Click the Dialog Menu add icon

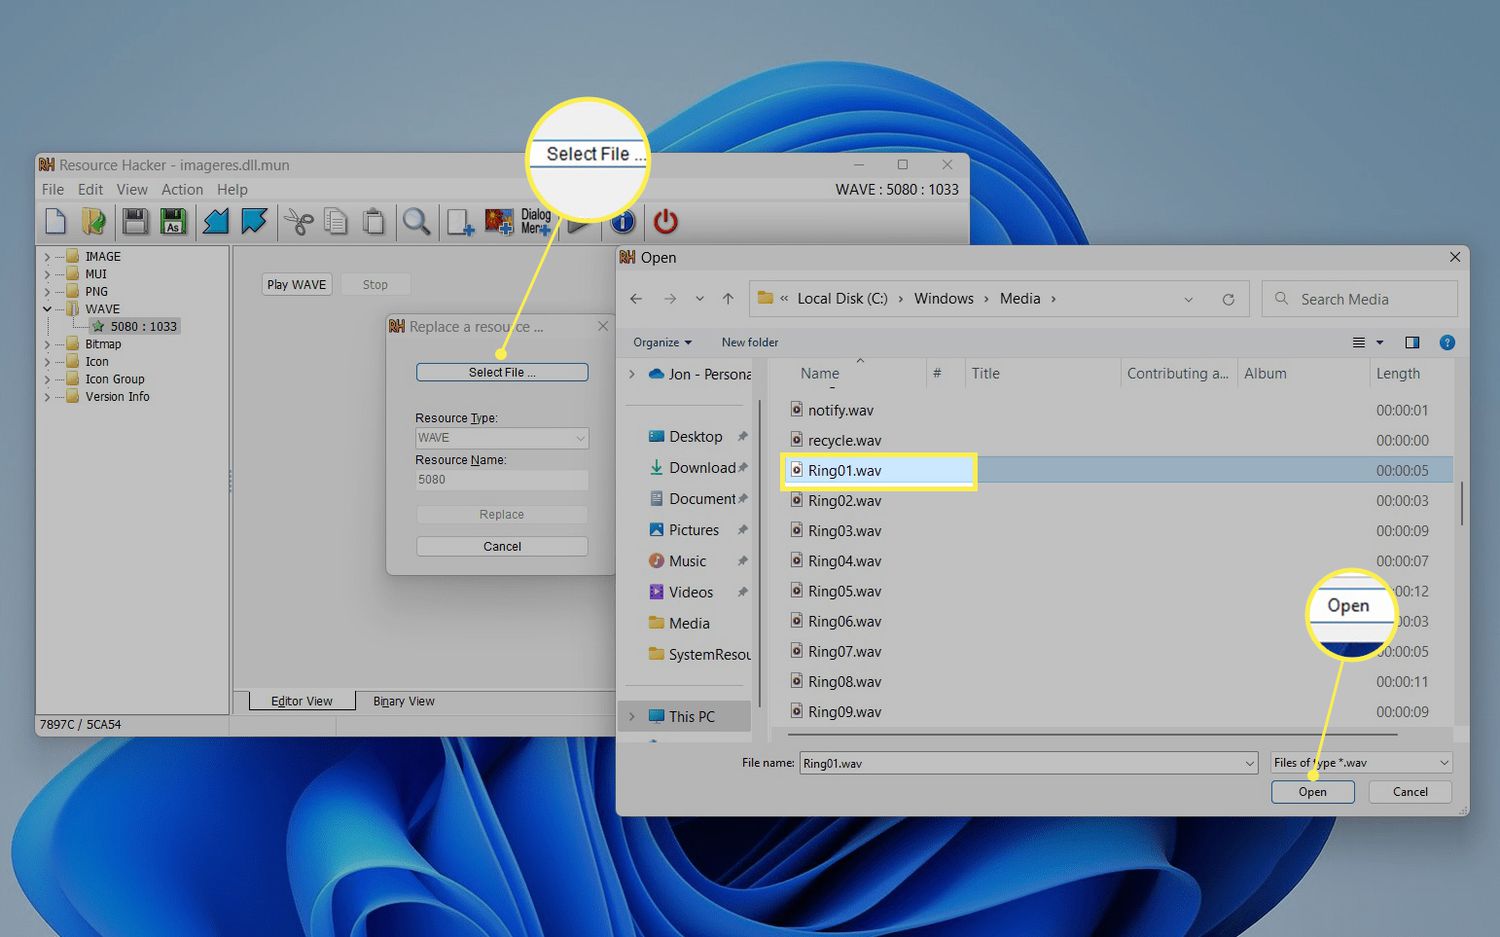tap(535, 221)
